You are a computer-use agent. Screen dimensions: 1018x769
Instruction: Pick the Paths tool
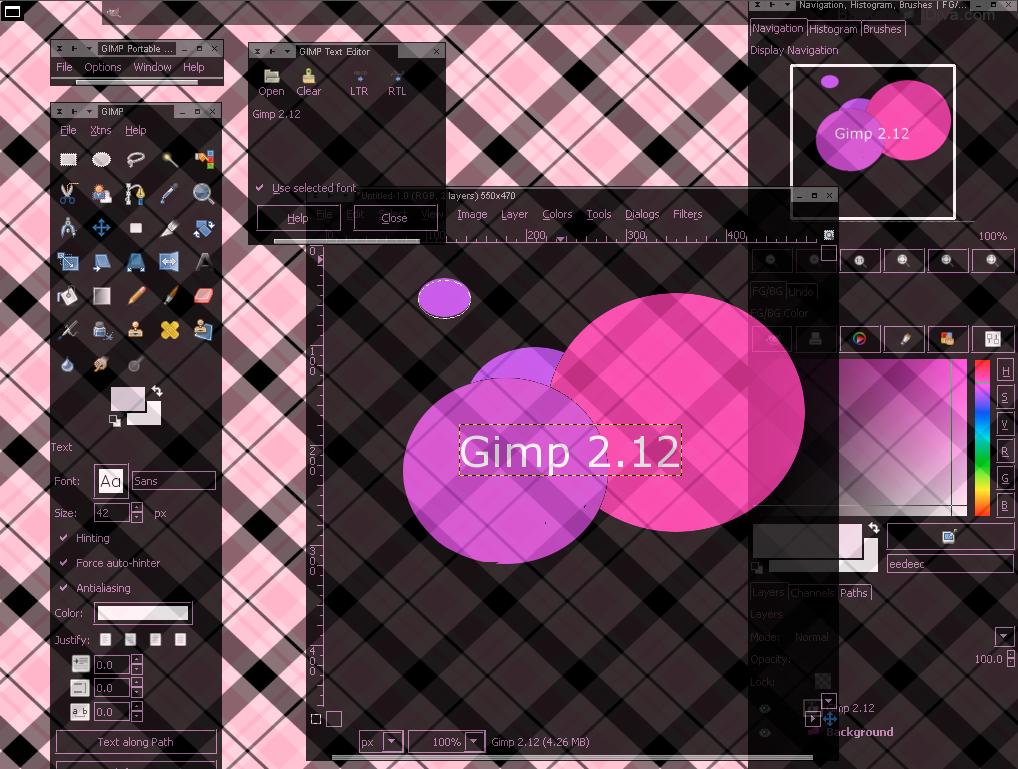135,193
